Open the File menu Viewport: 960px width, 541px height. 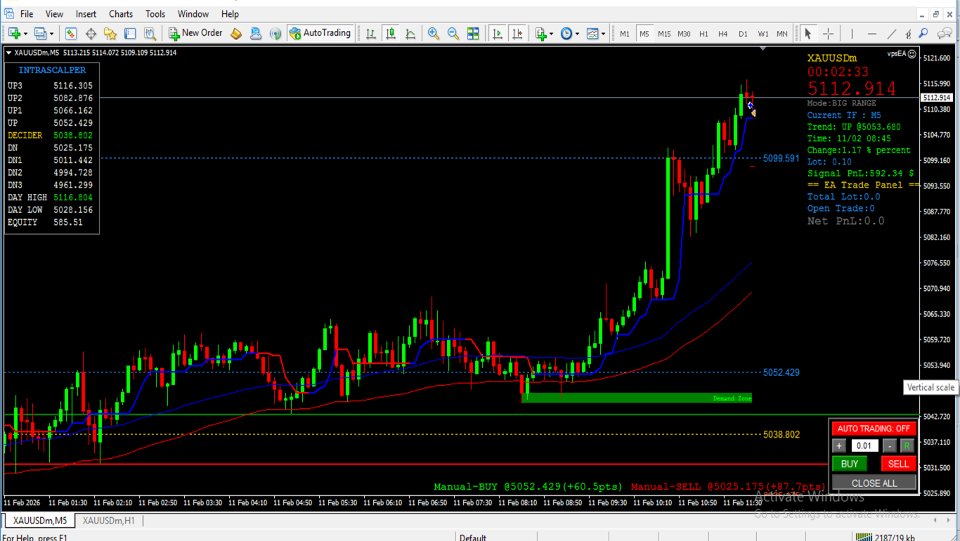(x=26, y=13)
